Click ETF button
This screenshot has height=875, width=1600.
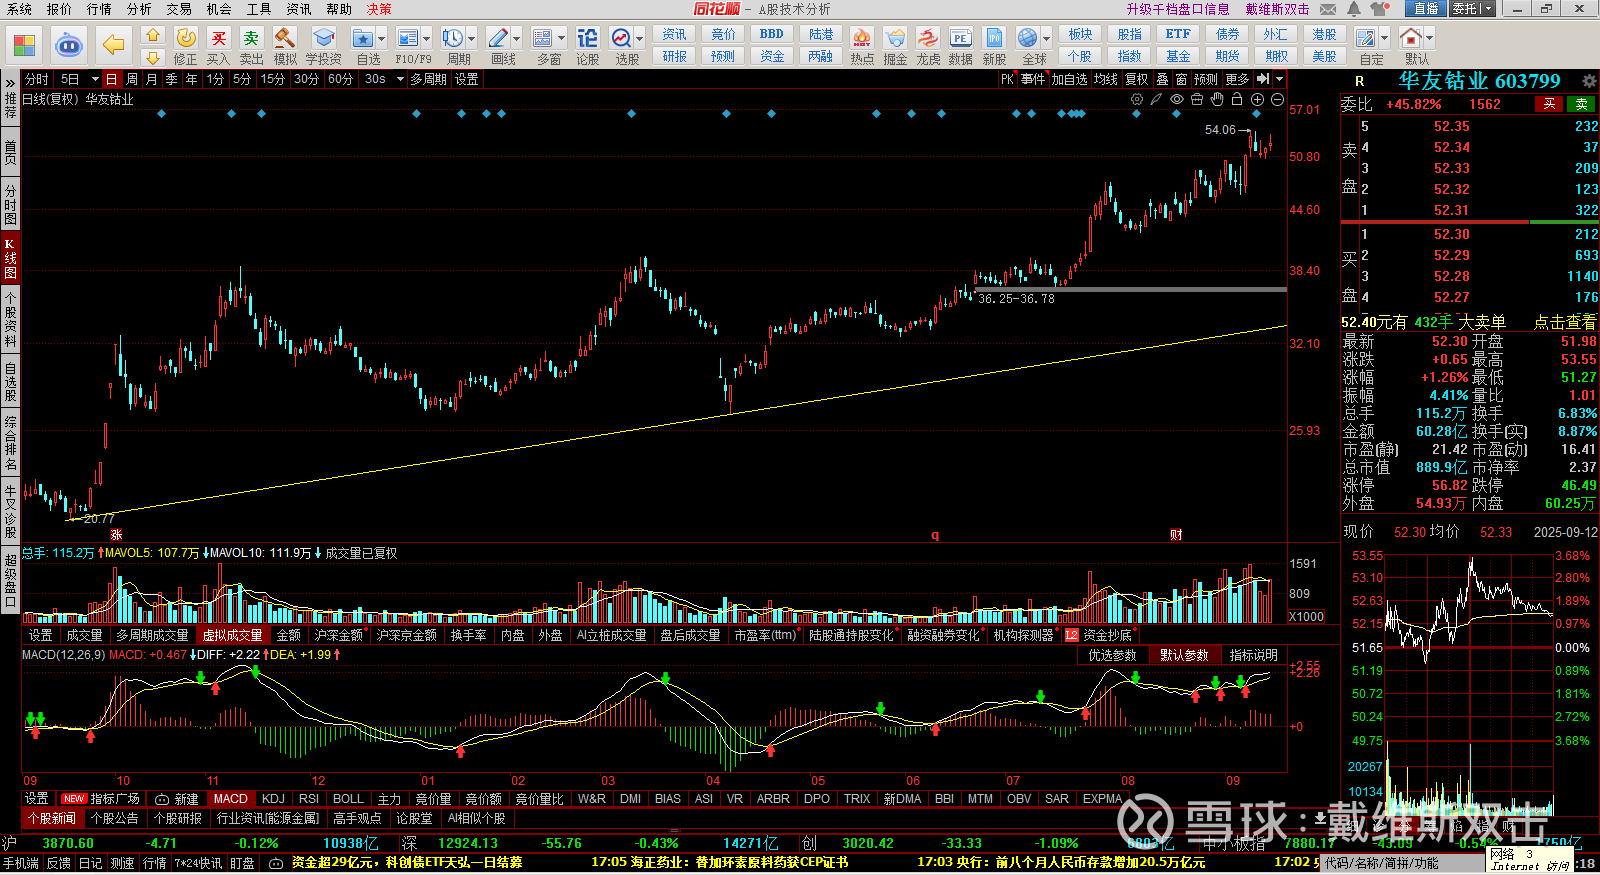(1178, 34)
